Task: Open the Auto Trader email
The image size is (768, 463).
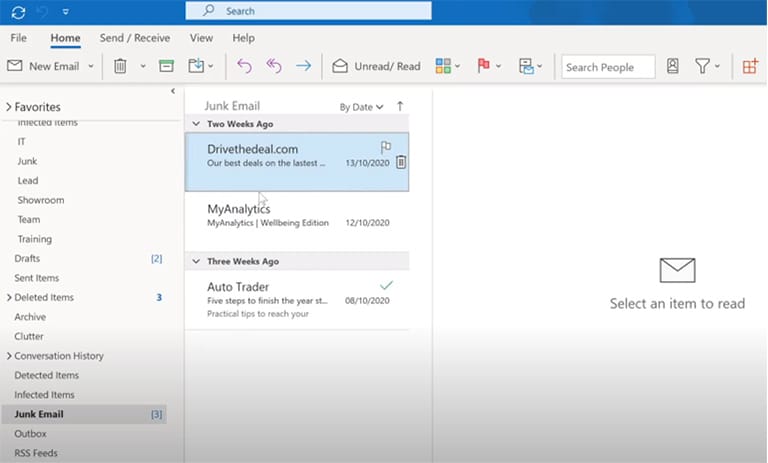Action: (297, 299)
